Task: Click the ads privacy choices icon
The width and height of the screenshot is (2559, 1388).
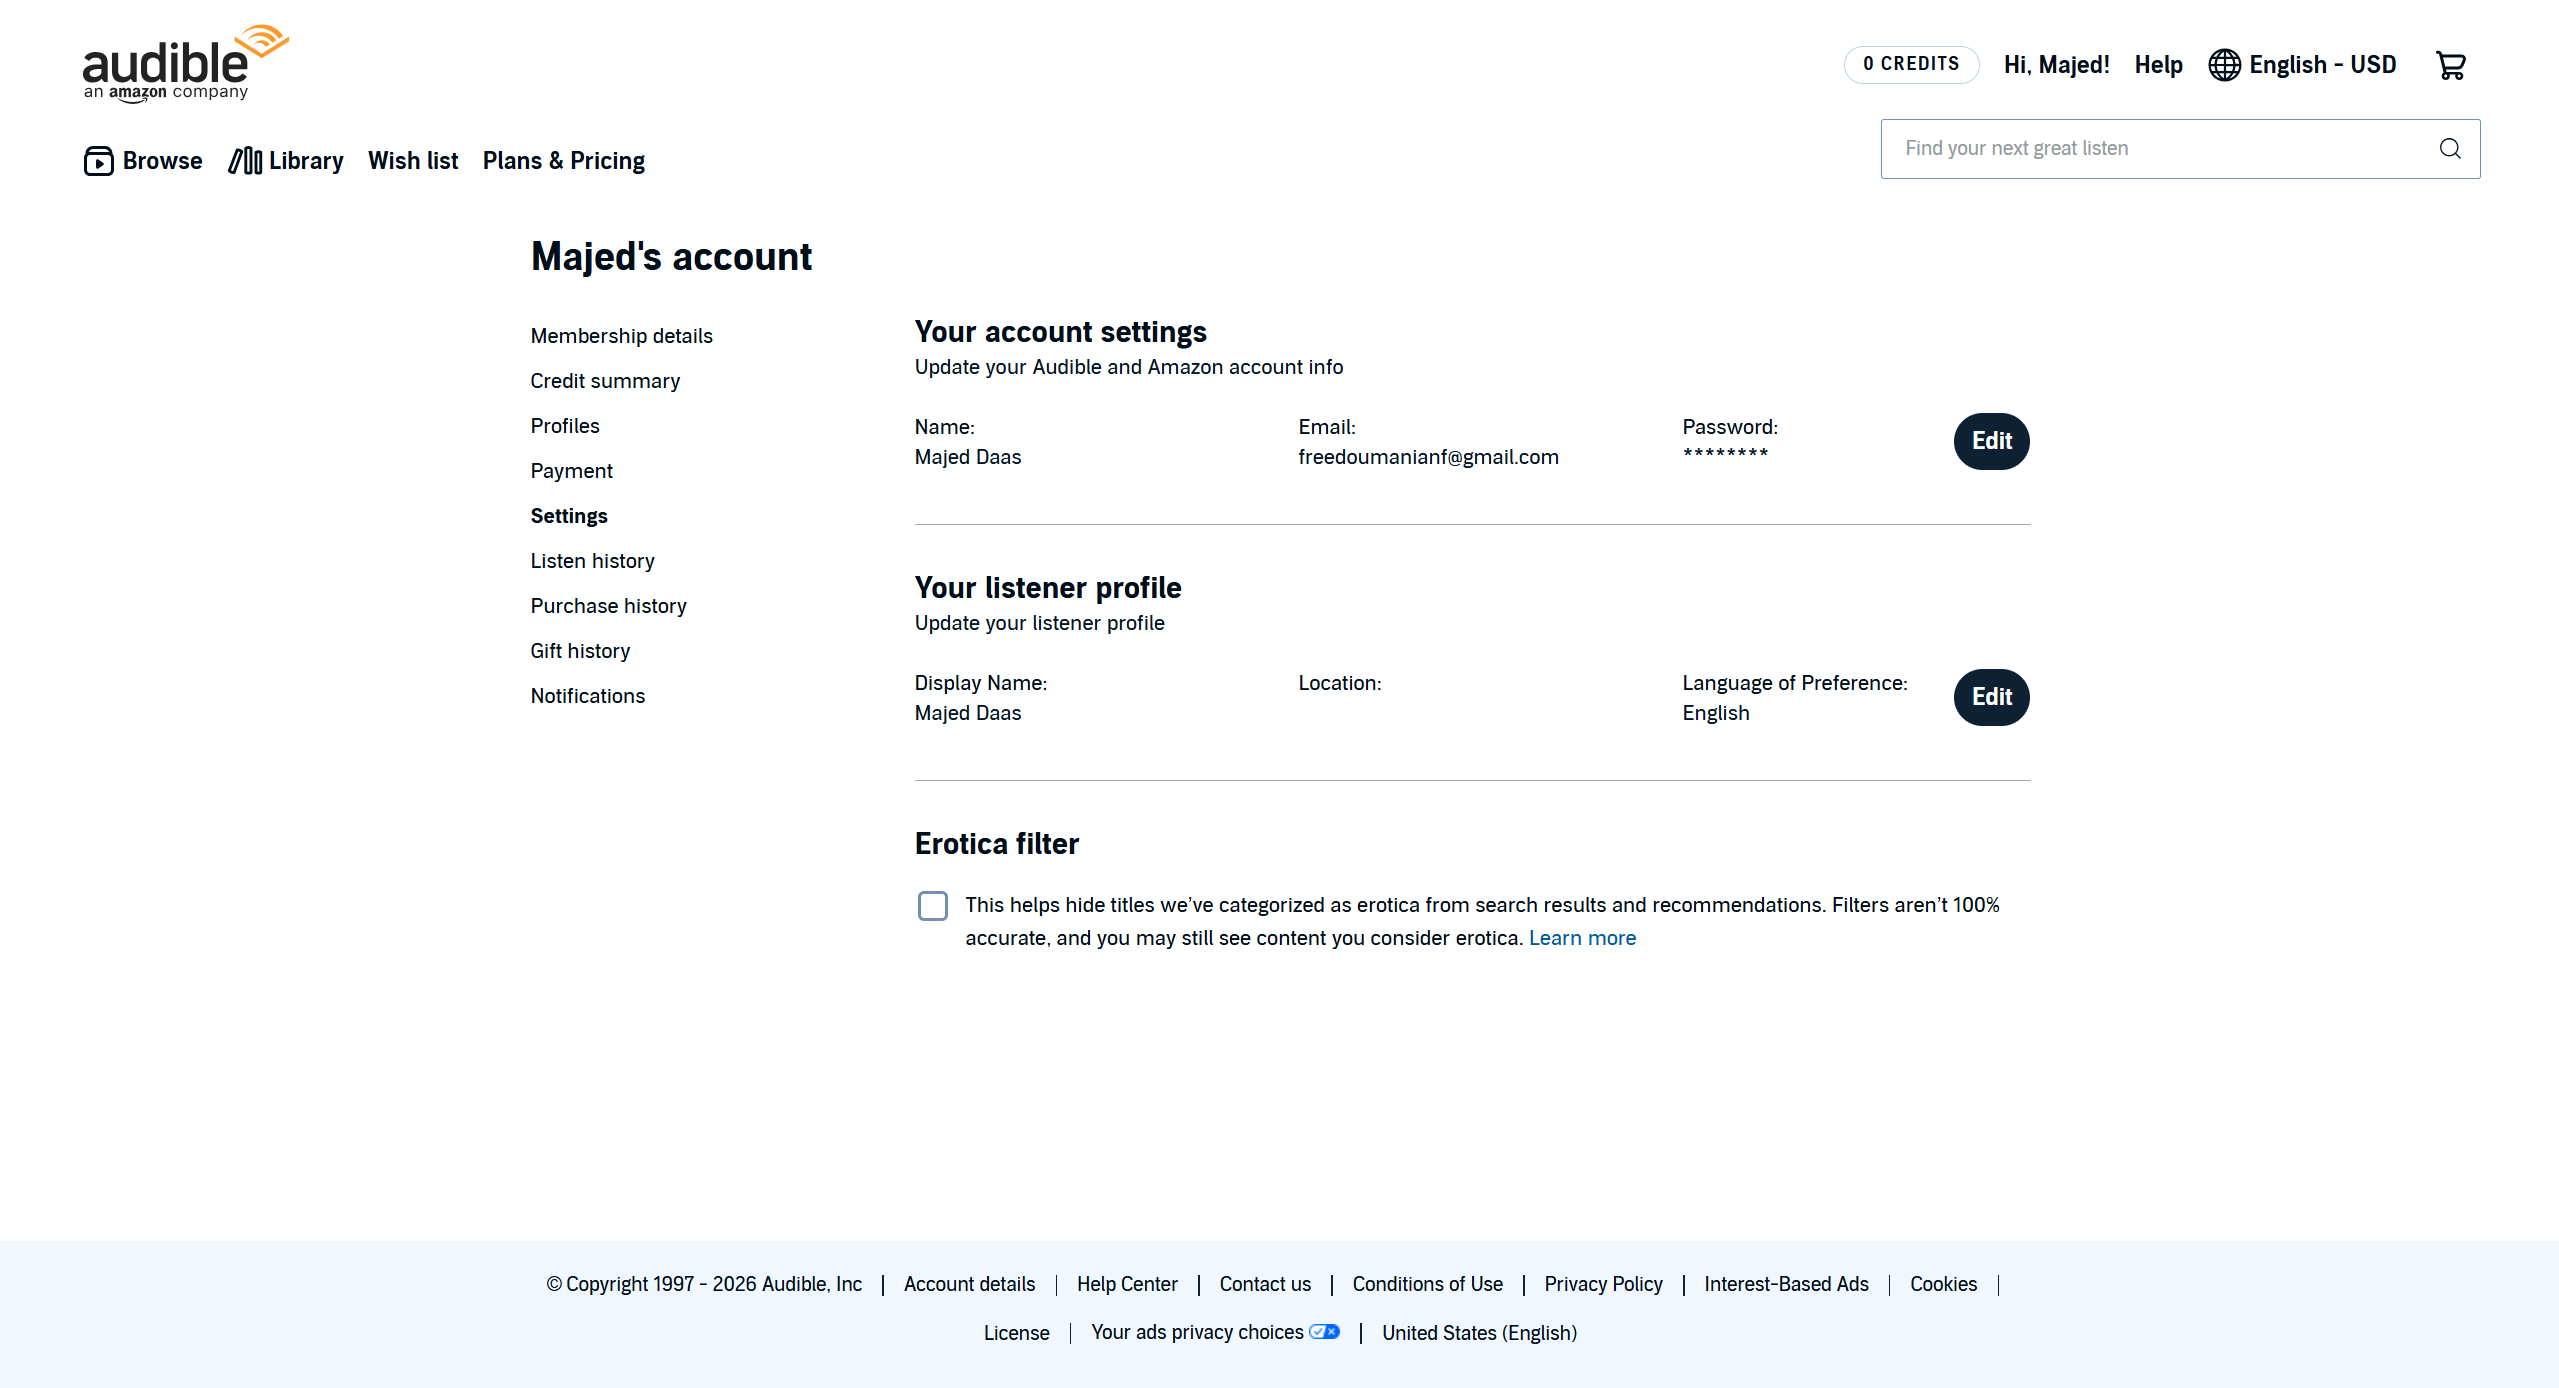Action: point(1324,1332)
